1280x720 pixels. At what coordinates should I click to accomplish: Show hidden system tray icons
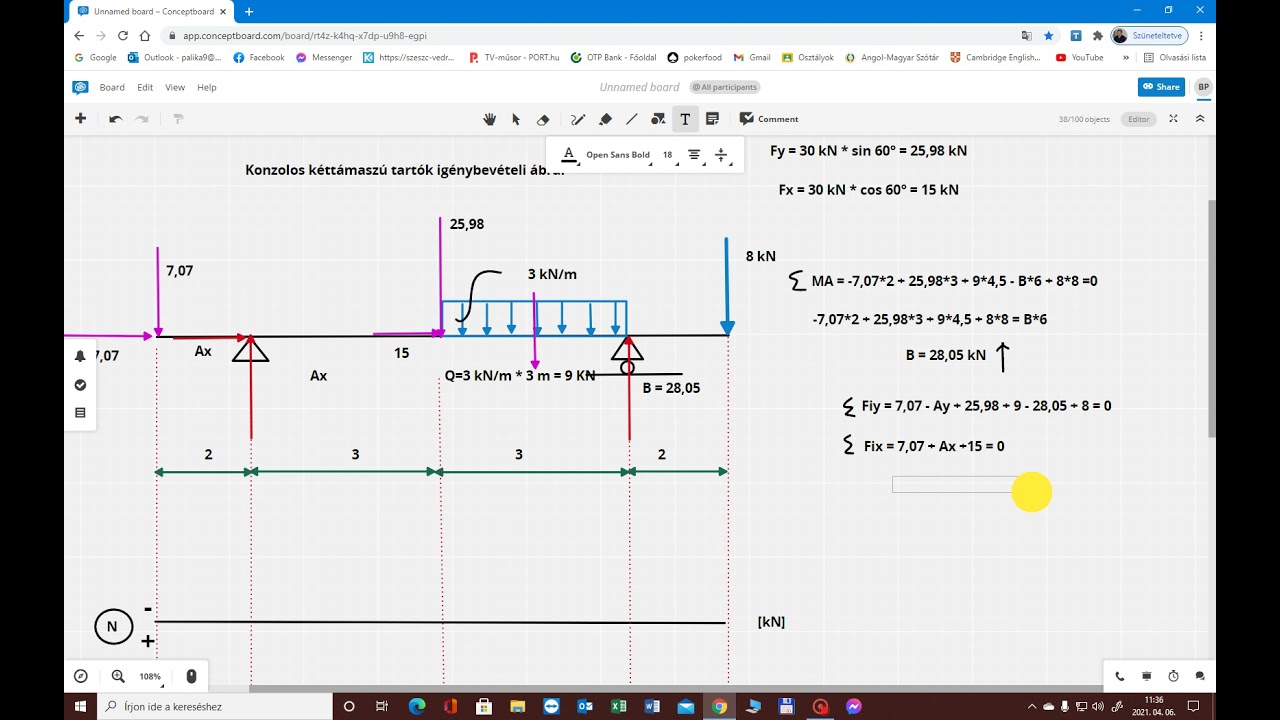1033,706
